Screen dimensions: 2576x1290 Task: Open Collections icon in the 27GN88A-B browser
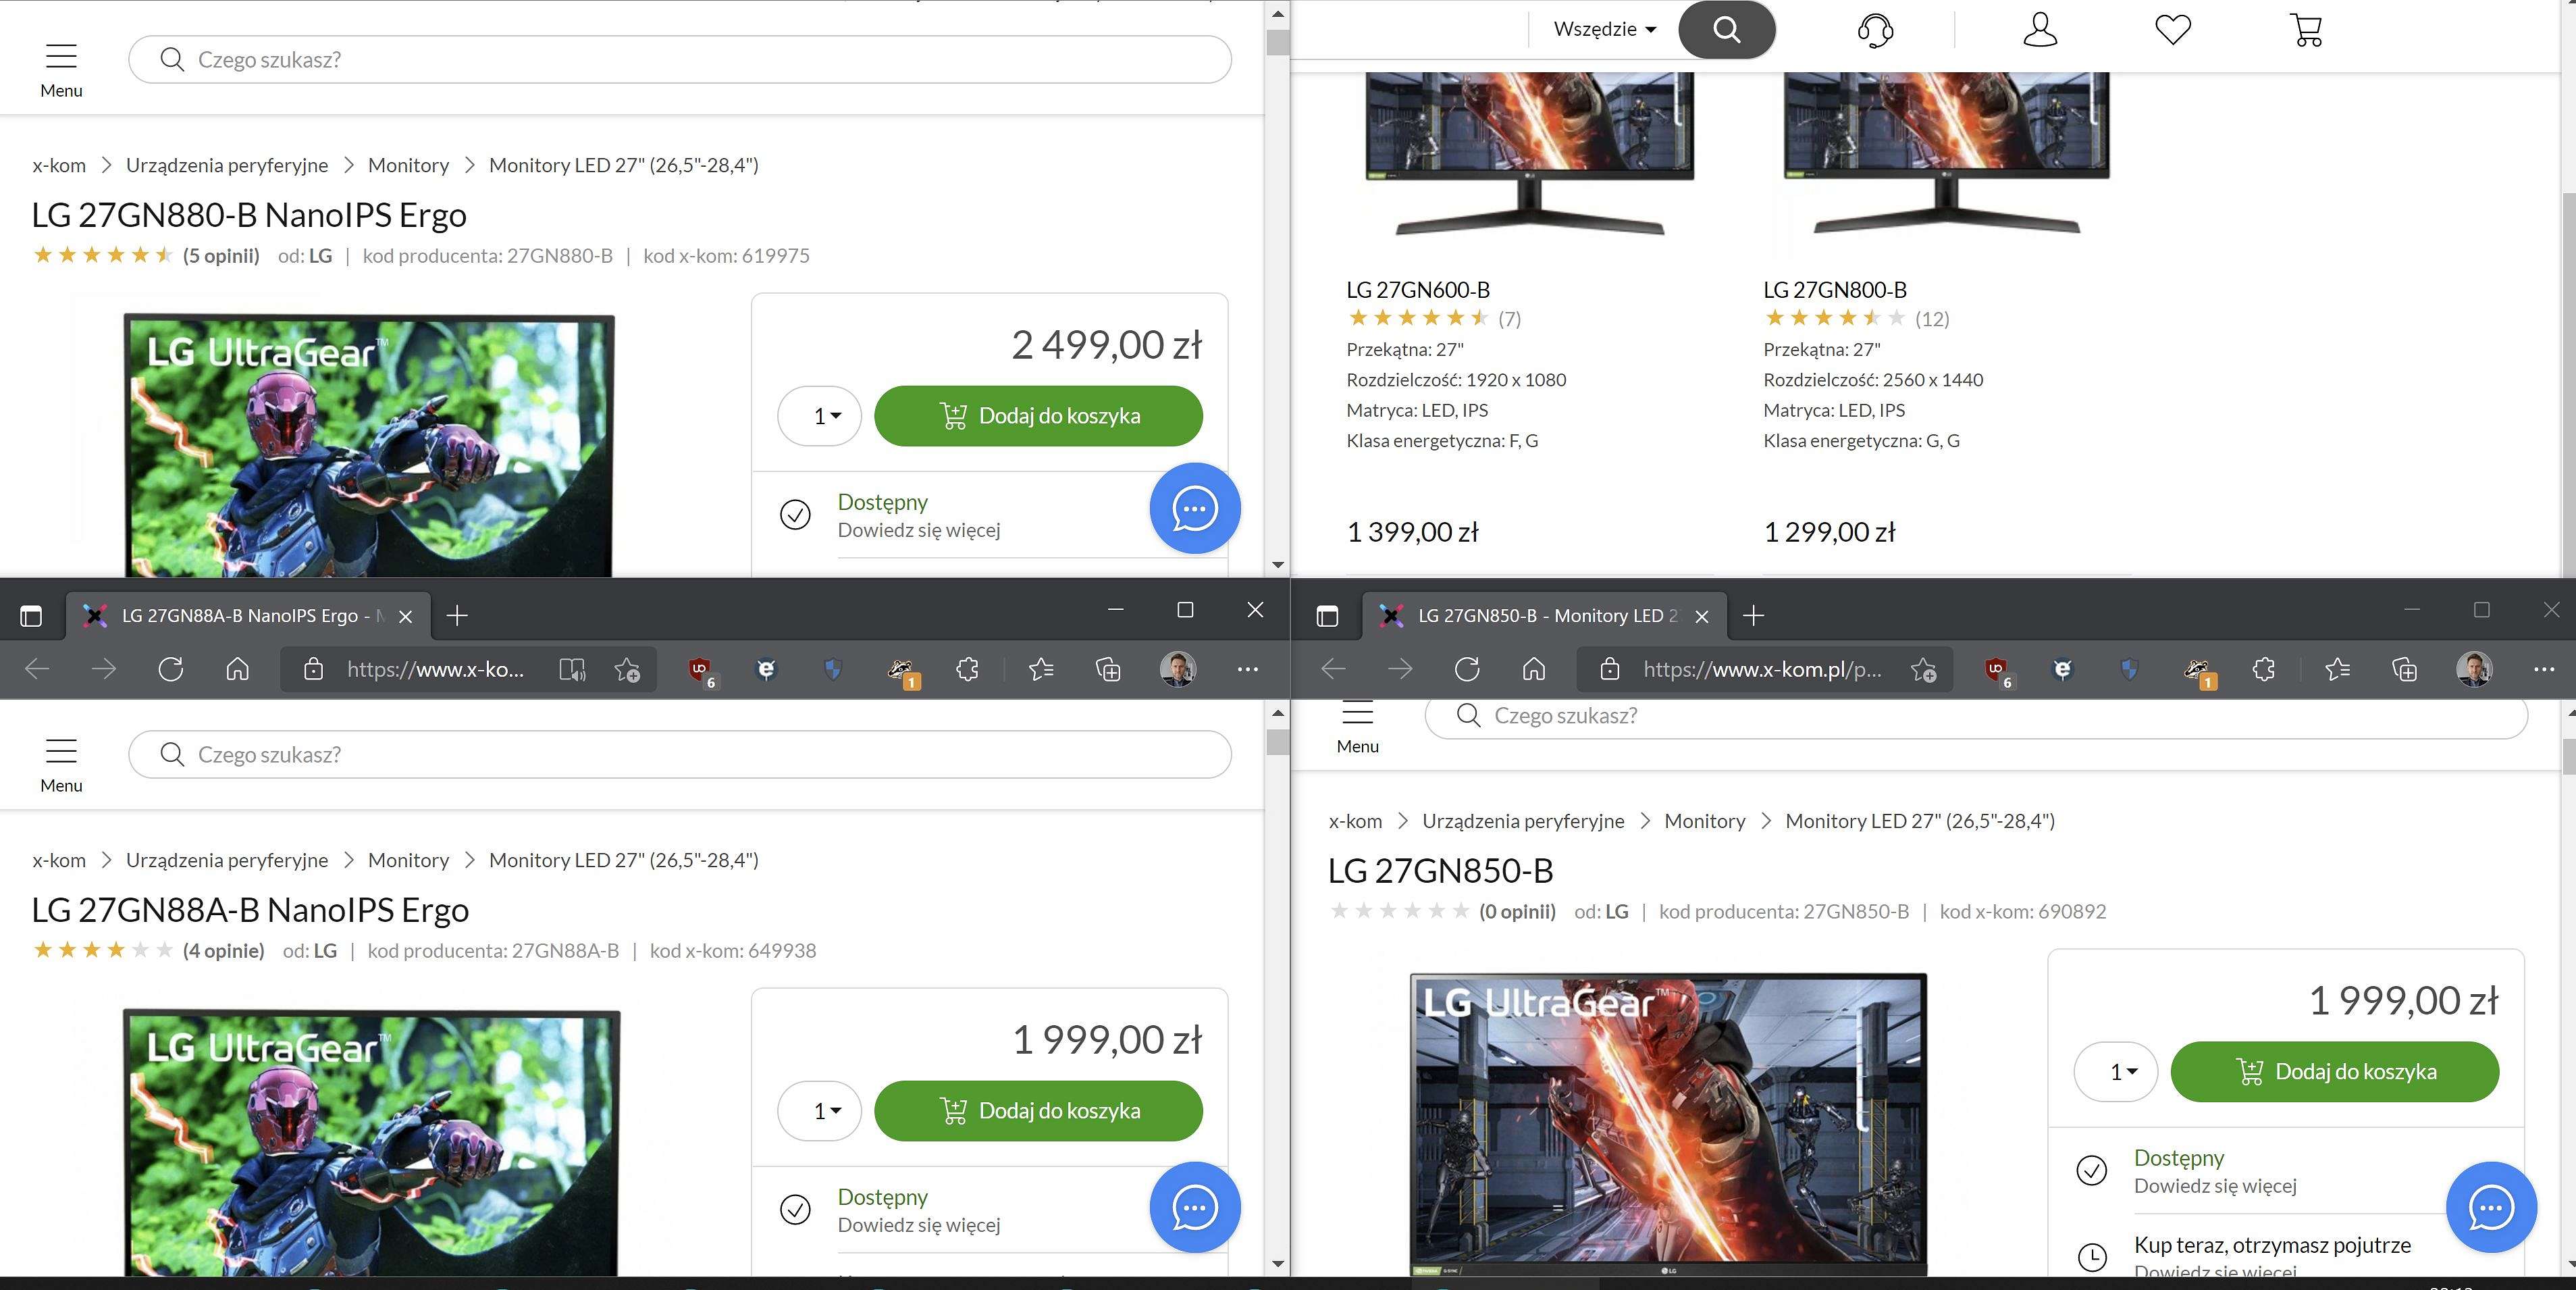click(1108, 669)
